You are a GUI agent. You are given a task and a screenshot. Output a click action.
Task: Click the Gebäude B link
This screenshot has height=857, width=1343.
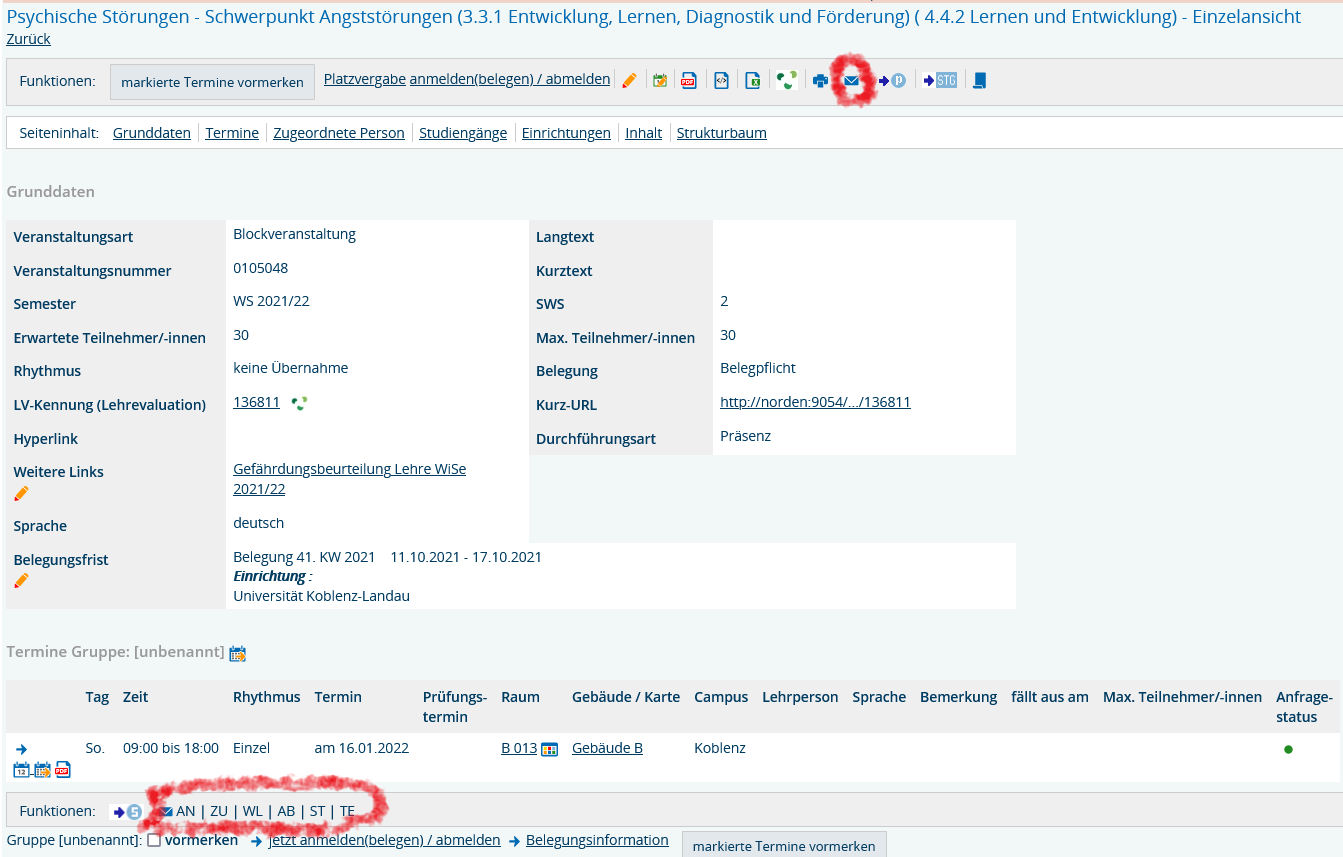tap(607, 748)
